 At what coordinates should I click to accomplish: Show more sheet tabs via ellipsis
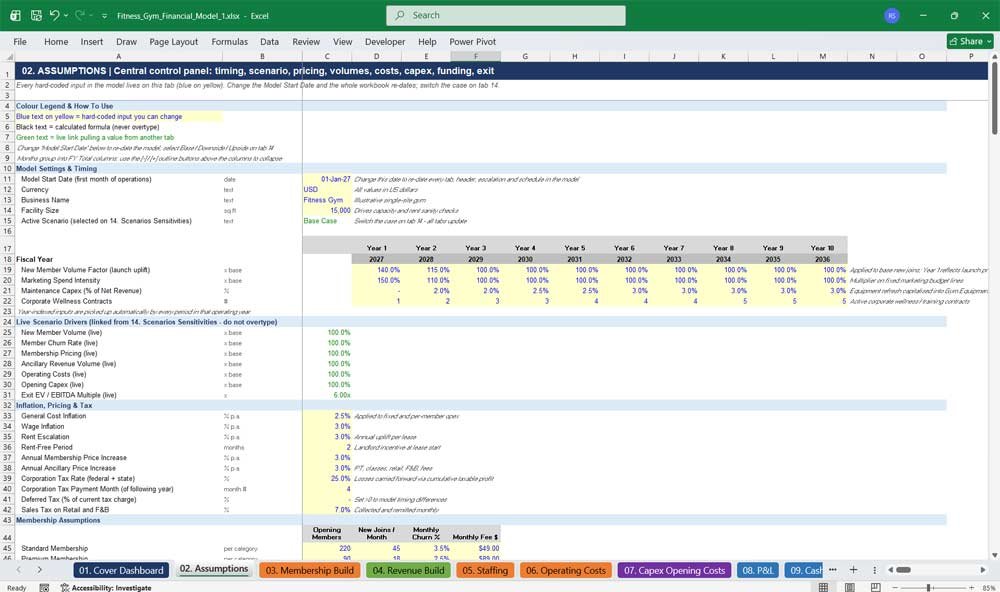[x=832, y=570]
